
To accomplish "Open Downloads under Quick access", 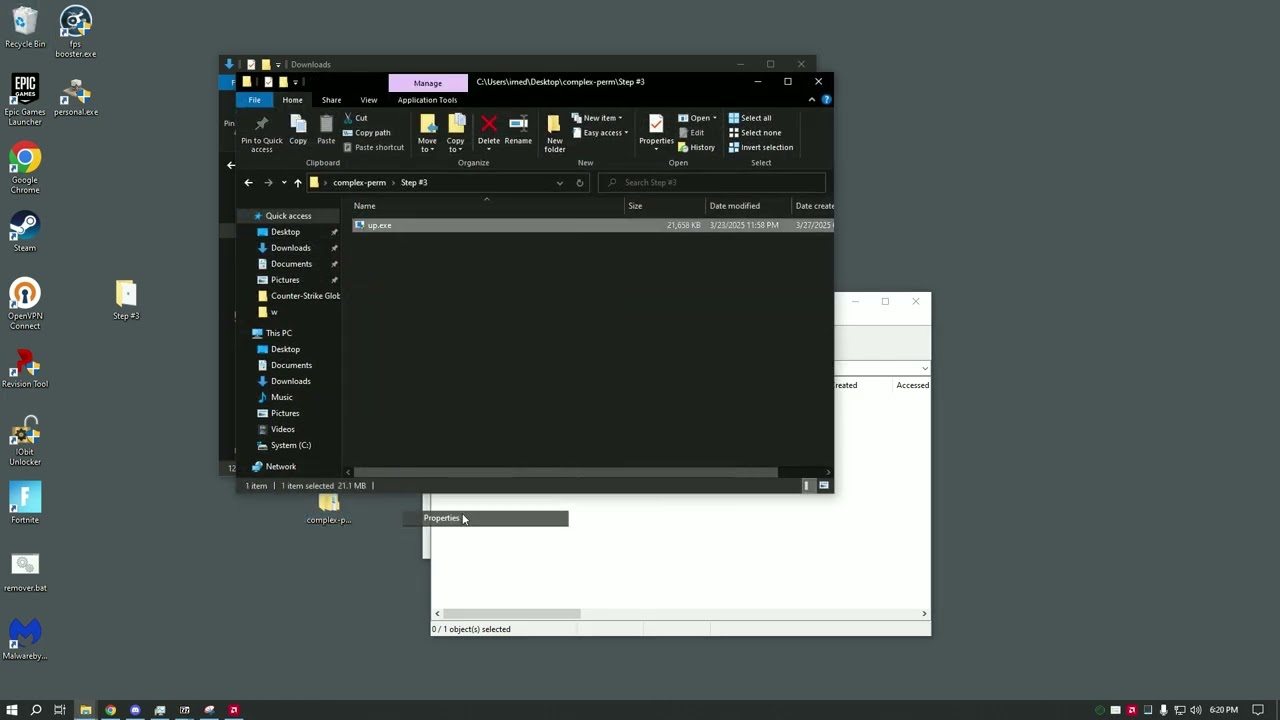I will point(290,248).
